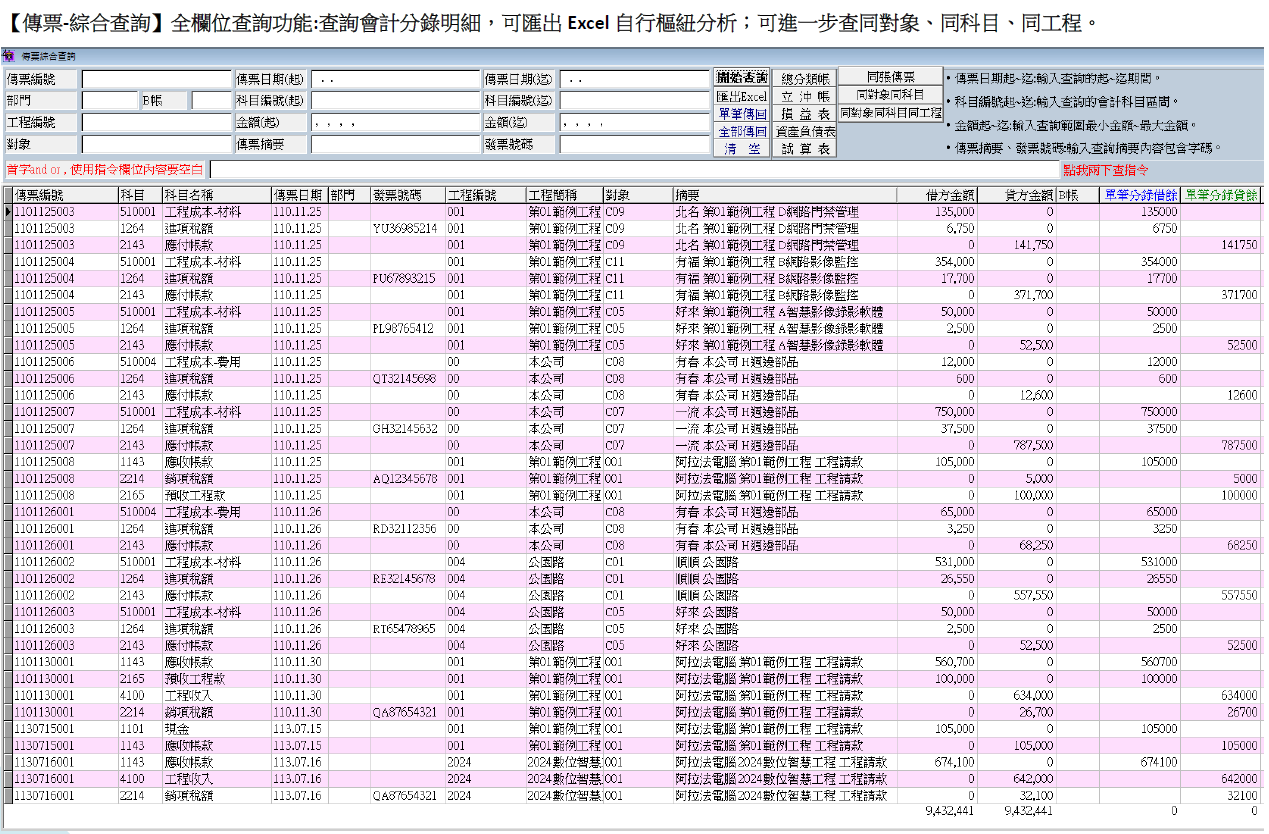The image size is (1269, 834).
Task: Focus the 工程編號 input field in the query form
Action: click(x=157, y=122)
